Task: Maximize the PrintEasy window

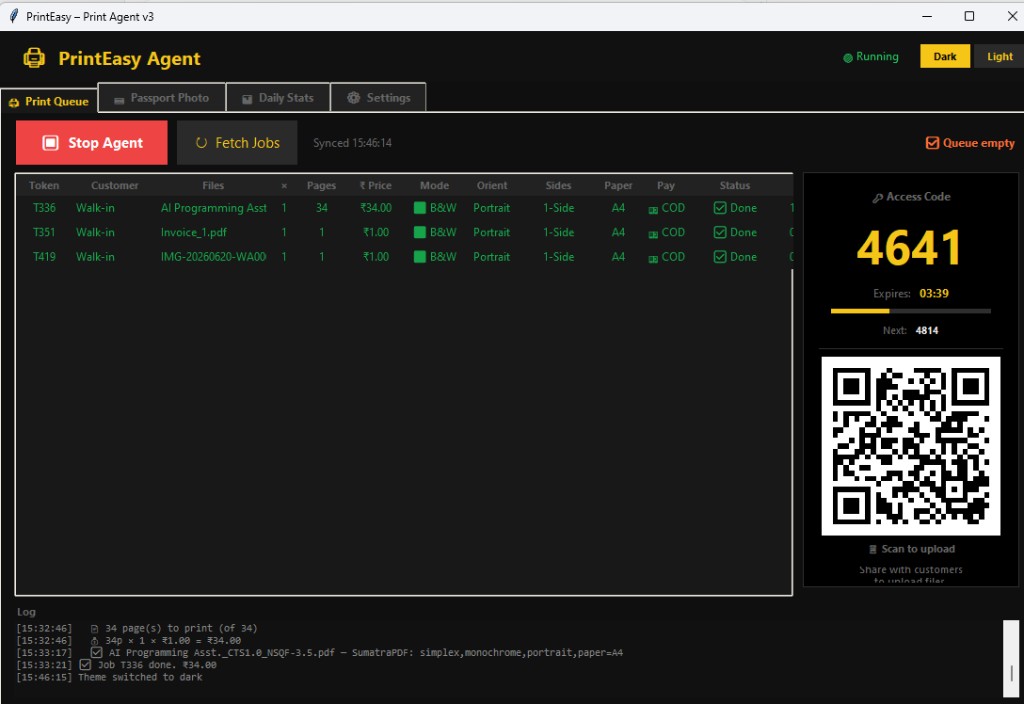Action: coord(969,16)
